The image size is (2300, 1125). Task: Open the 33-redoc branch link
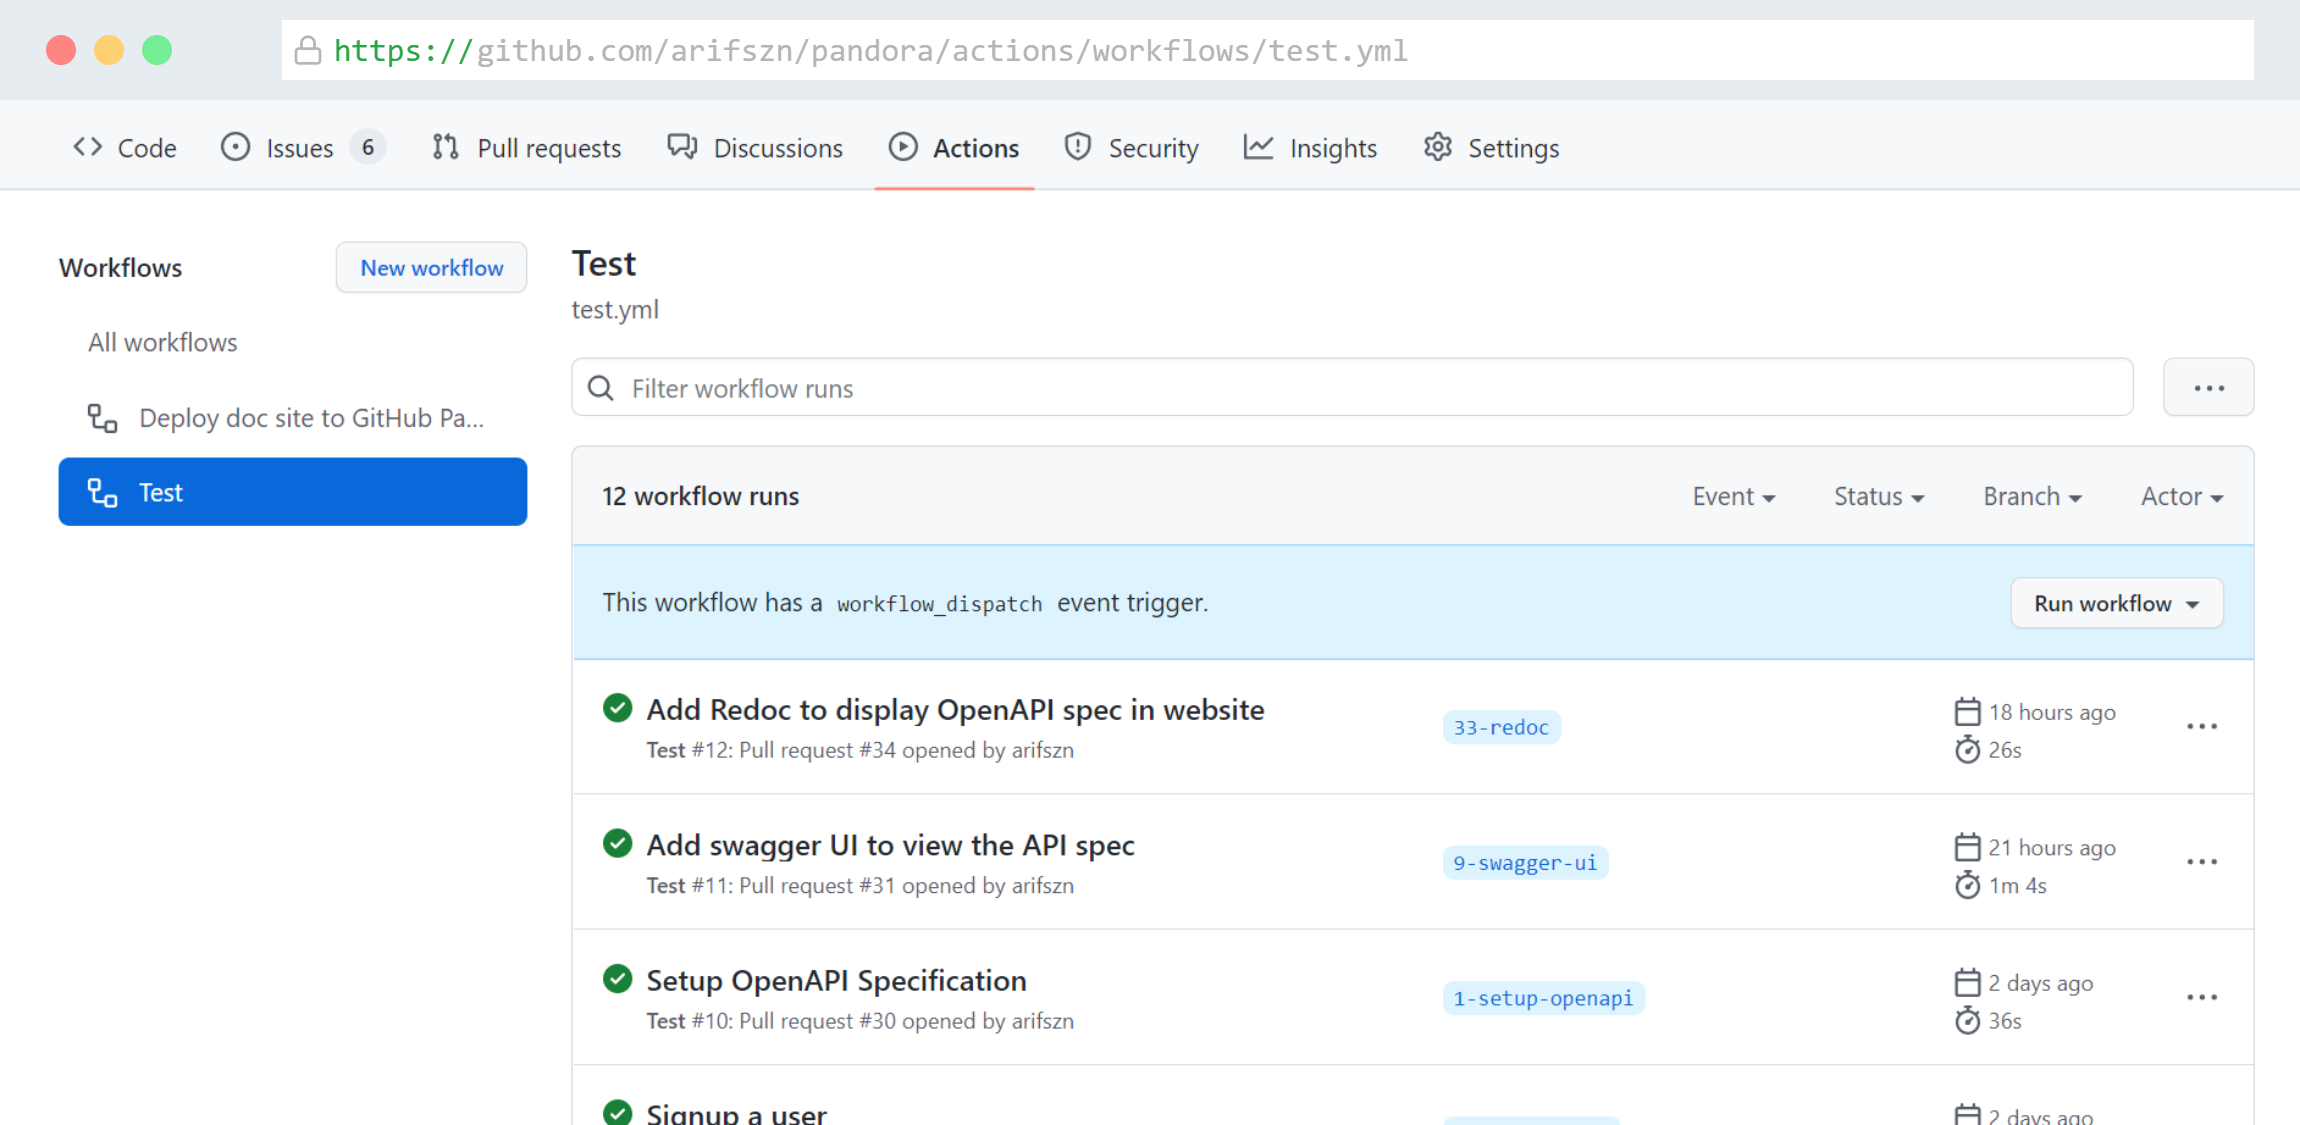[1500, 727]
